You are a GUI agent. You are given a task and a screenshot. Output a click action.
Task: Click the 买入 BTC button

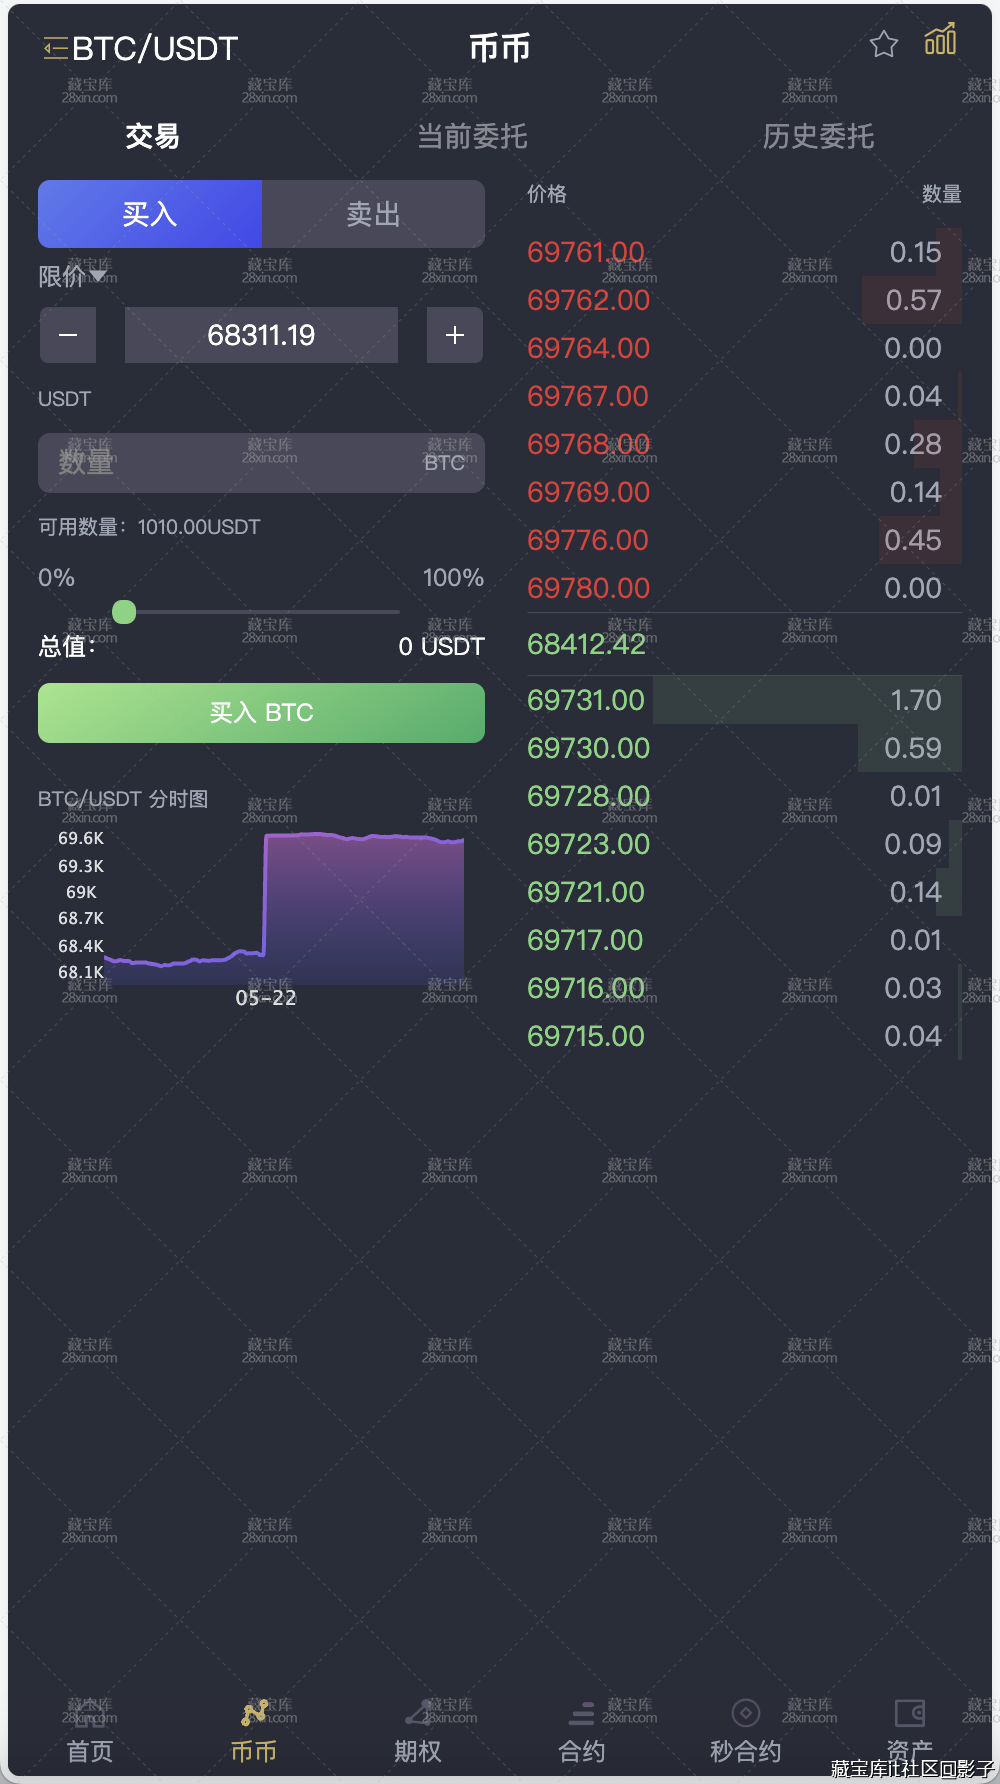click(x=261, y=713)
